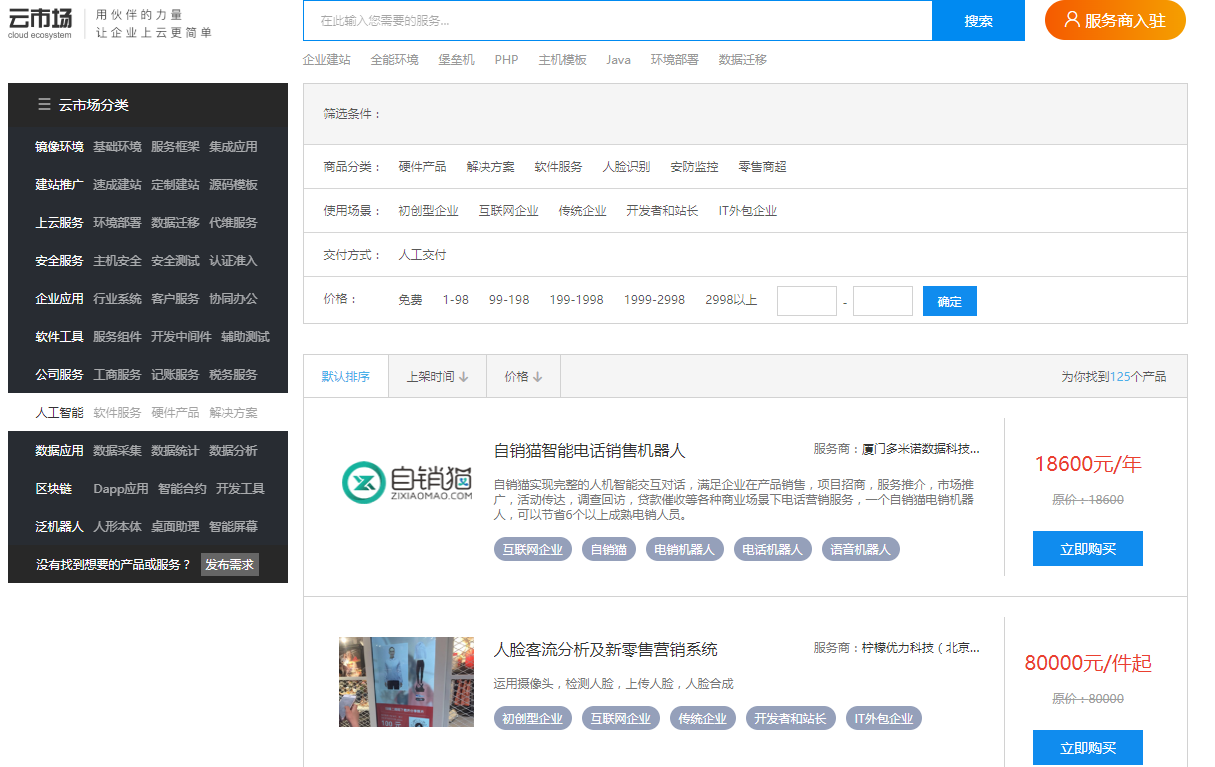Image resolution: width=1215 pixels, height=767 pixels.
Task: Click the minimum price input box
Action: pyautogui.click(x=807, y=299)
